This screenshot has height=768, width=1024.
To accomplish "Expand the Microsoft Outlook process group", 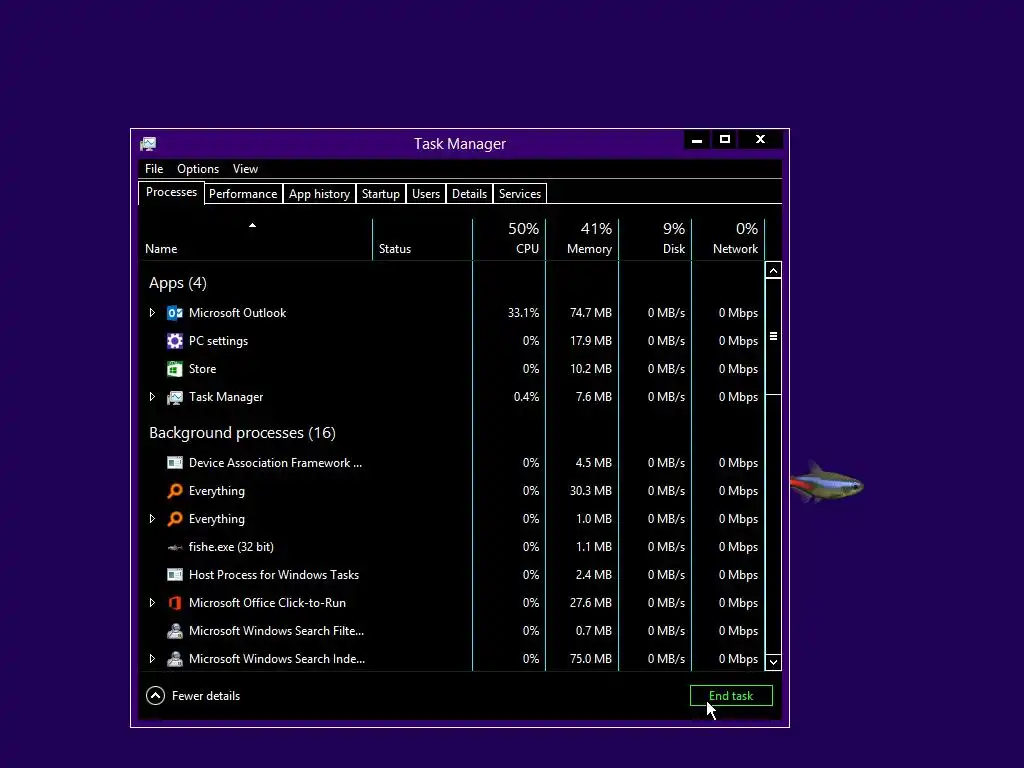I will click(152, 313).
